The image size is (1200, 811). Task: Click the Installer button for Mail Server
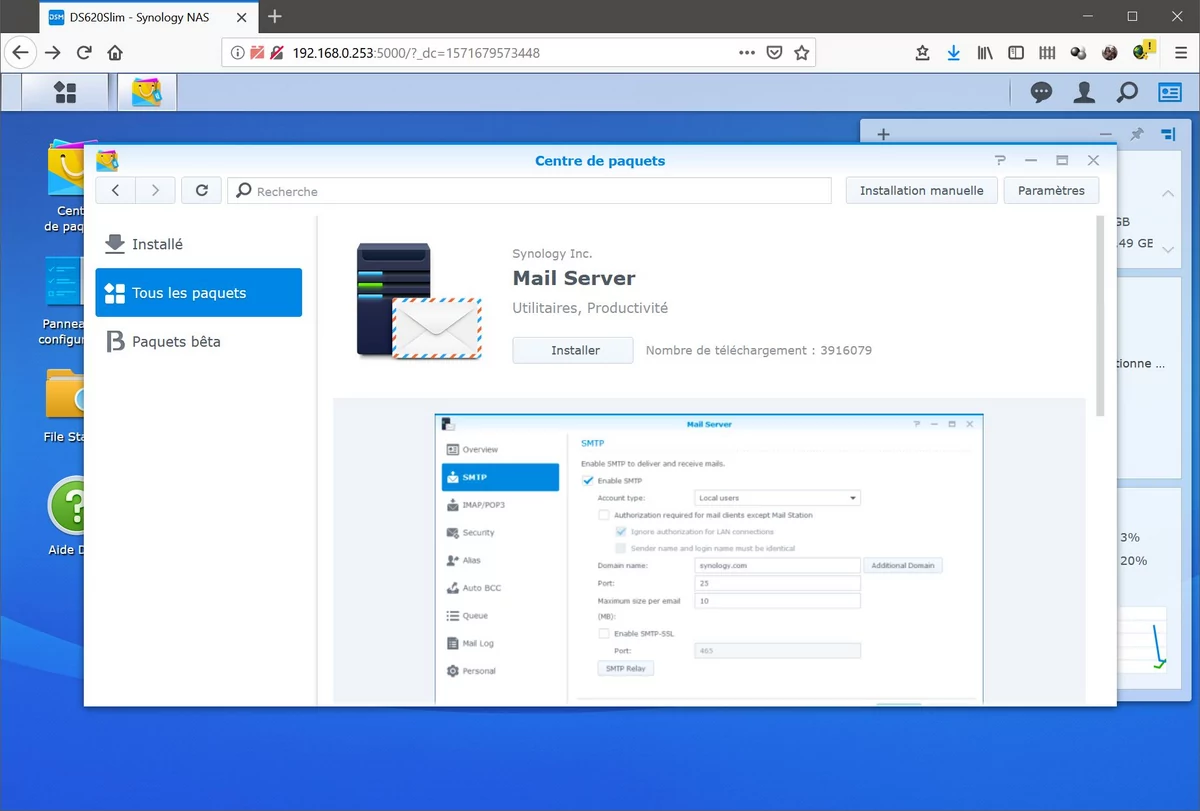coord(573,350)
